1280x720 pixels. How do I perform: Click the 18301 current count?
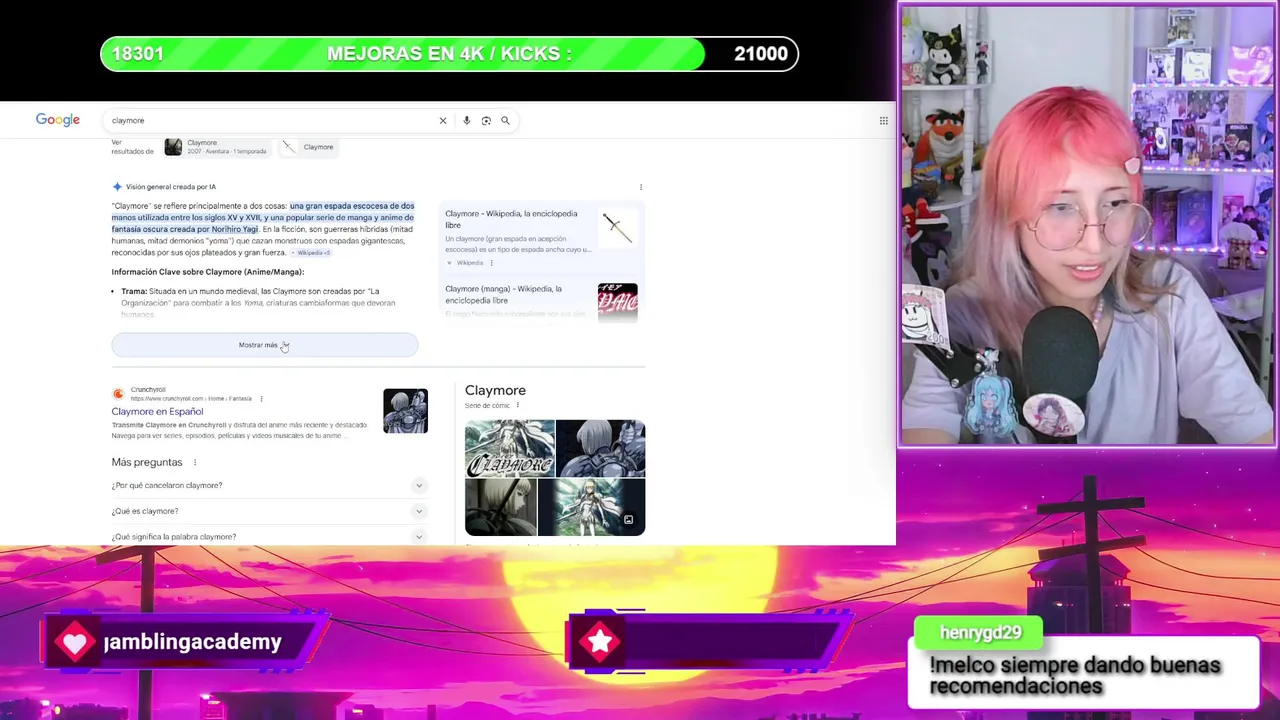click(x=138, y=54)
